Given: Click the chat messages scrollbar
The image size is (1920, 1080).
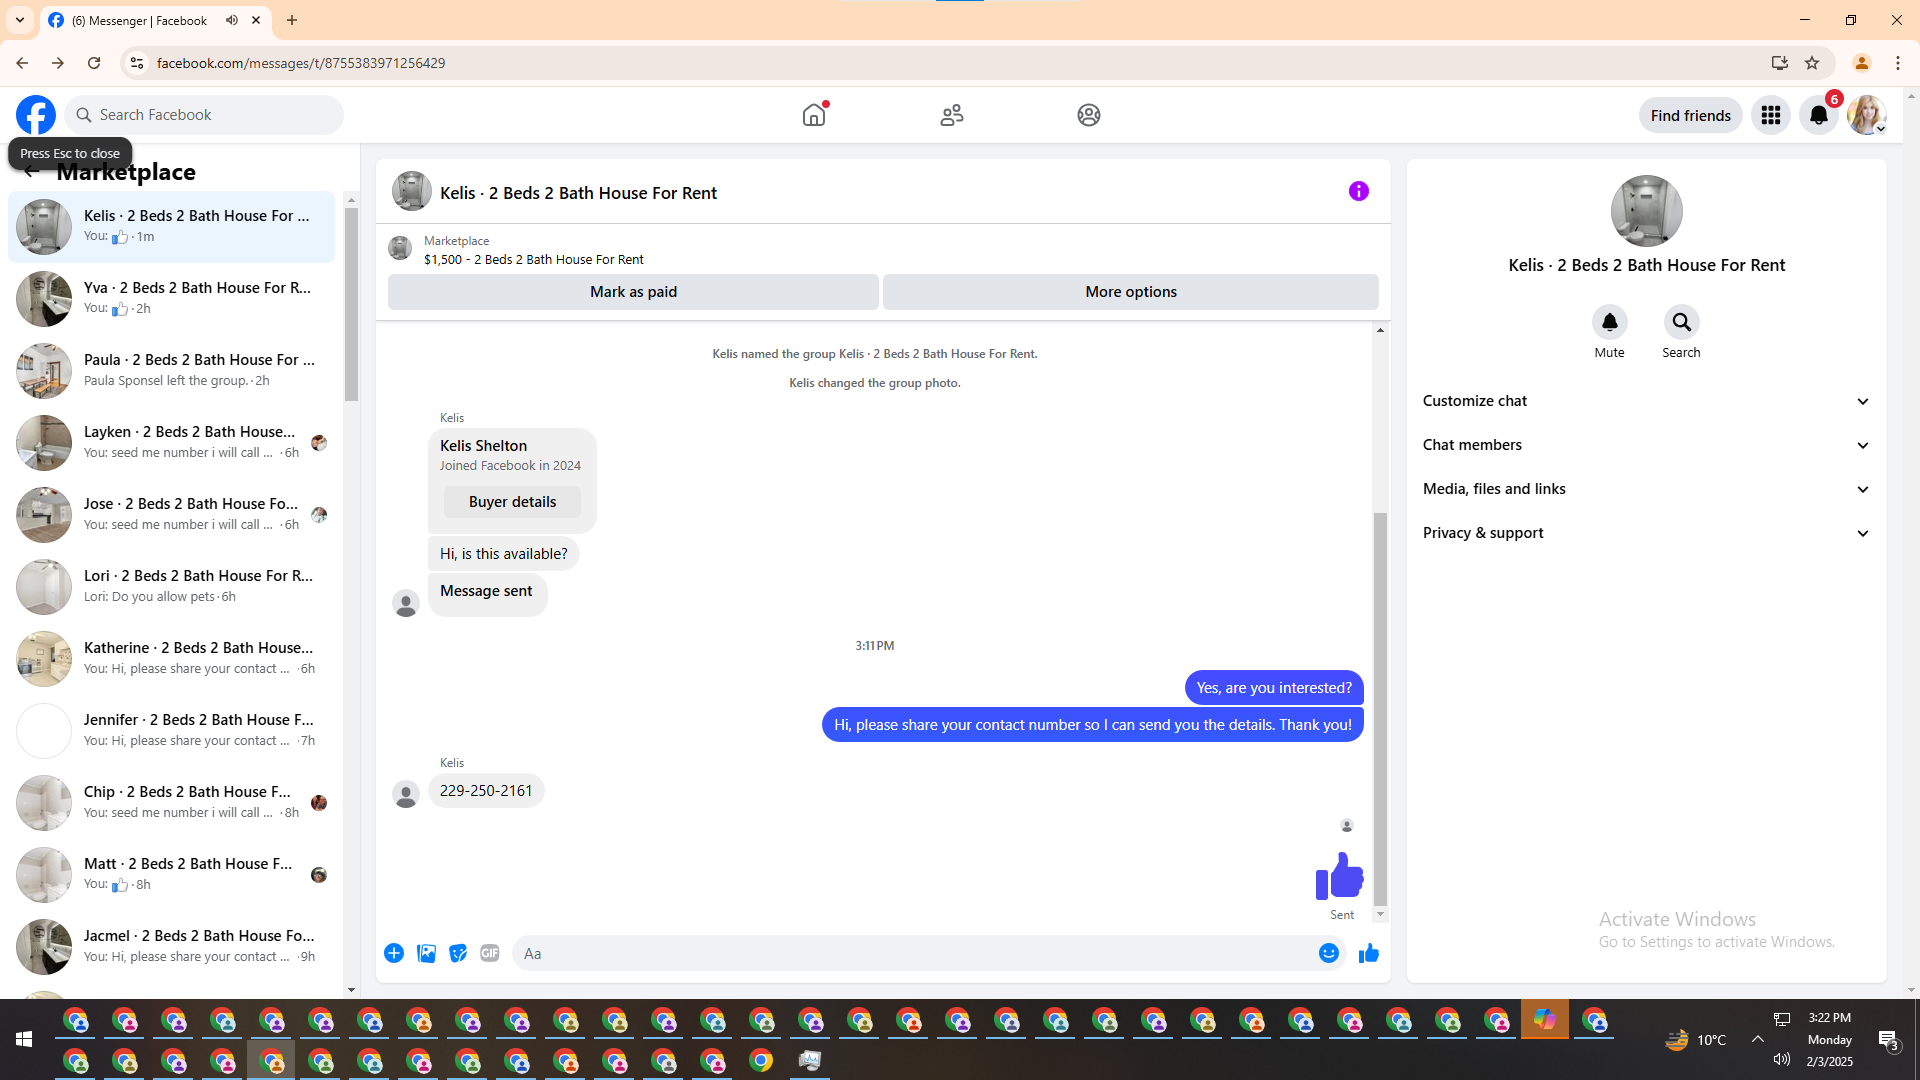Looking at the screenshot, I should click(1380, 708).
